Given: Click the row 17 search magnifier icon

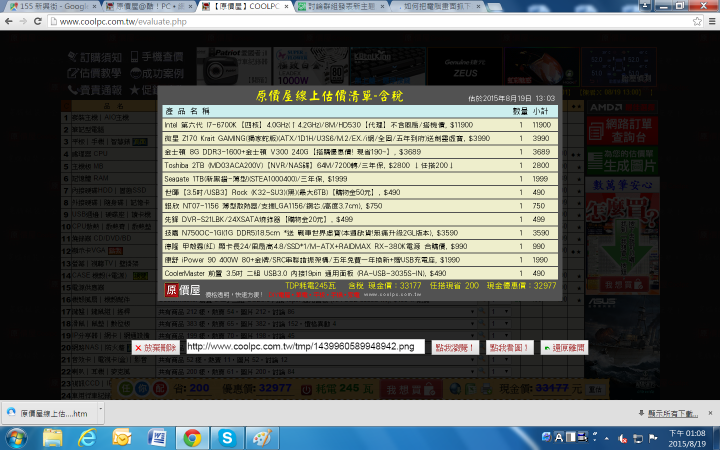Looking at the screenshot, I should [481, 312].
